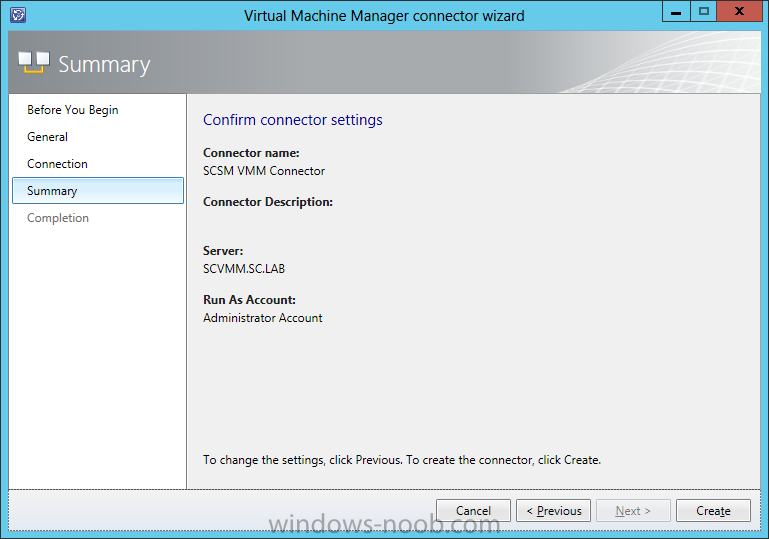Click the wizard app icon in title bar
This screenshot has width=769, height=539.
point(18,15)
